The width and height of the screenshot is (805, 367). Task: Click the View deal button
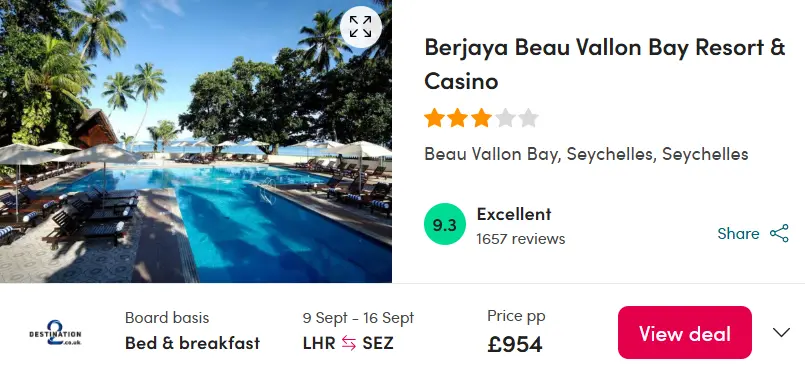(684, 333)
